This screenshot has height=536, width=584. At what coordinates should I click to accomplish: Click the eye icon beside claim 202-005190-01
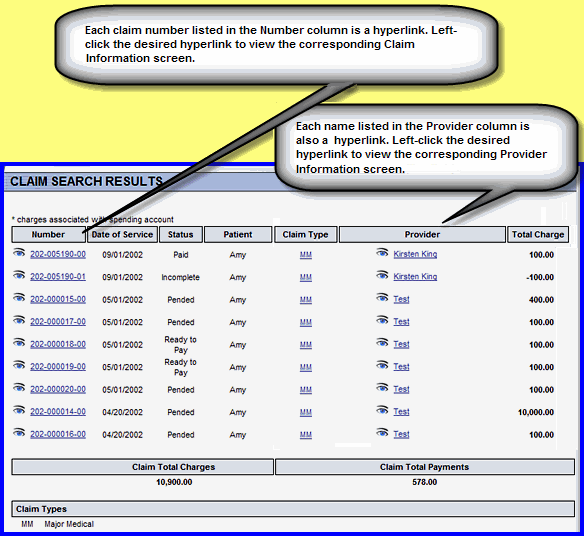click(19, 275)
